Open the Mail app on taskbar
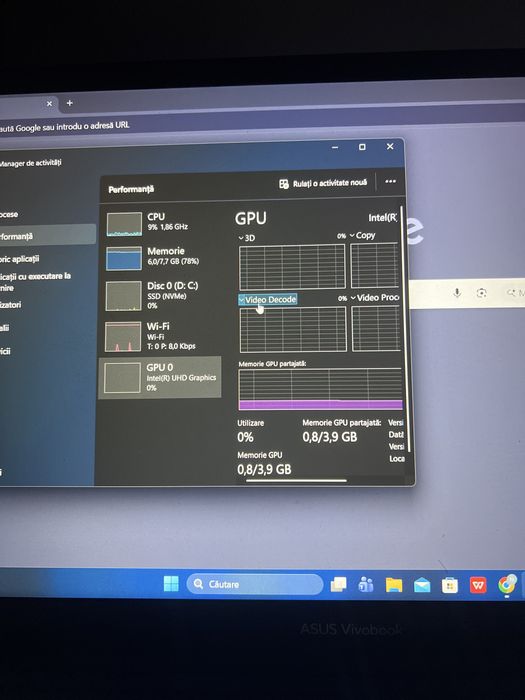Screen dimensions: 525x700 click(422, 585)
